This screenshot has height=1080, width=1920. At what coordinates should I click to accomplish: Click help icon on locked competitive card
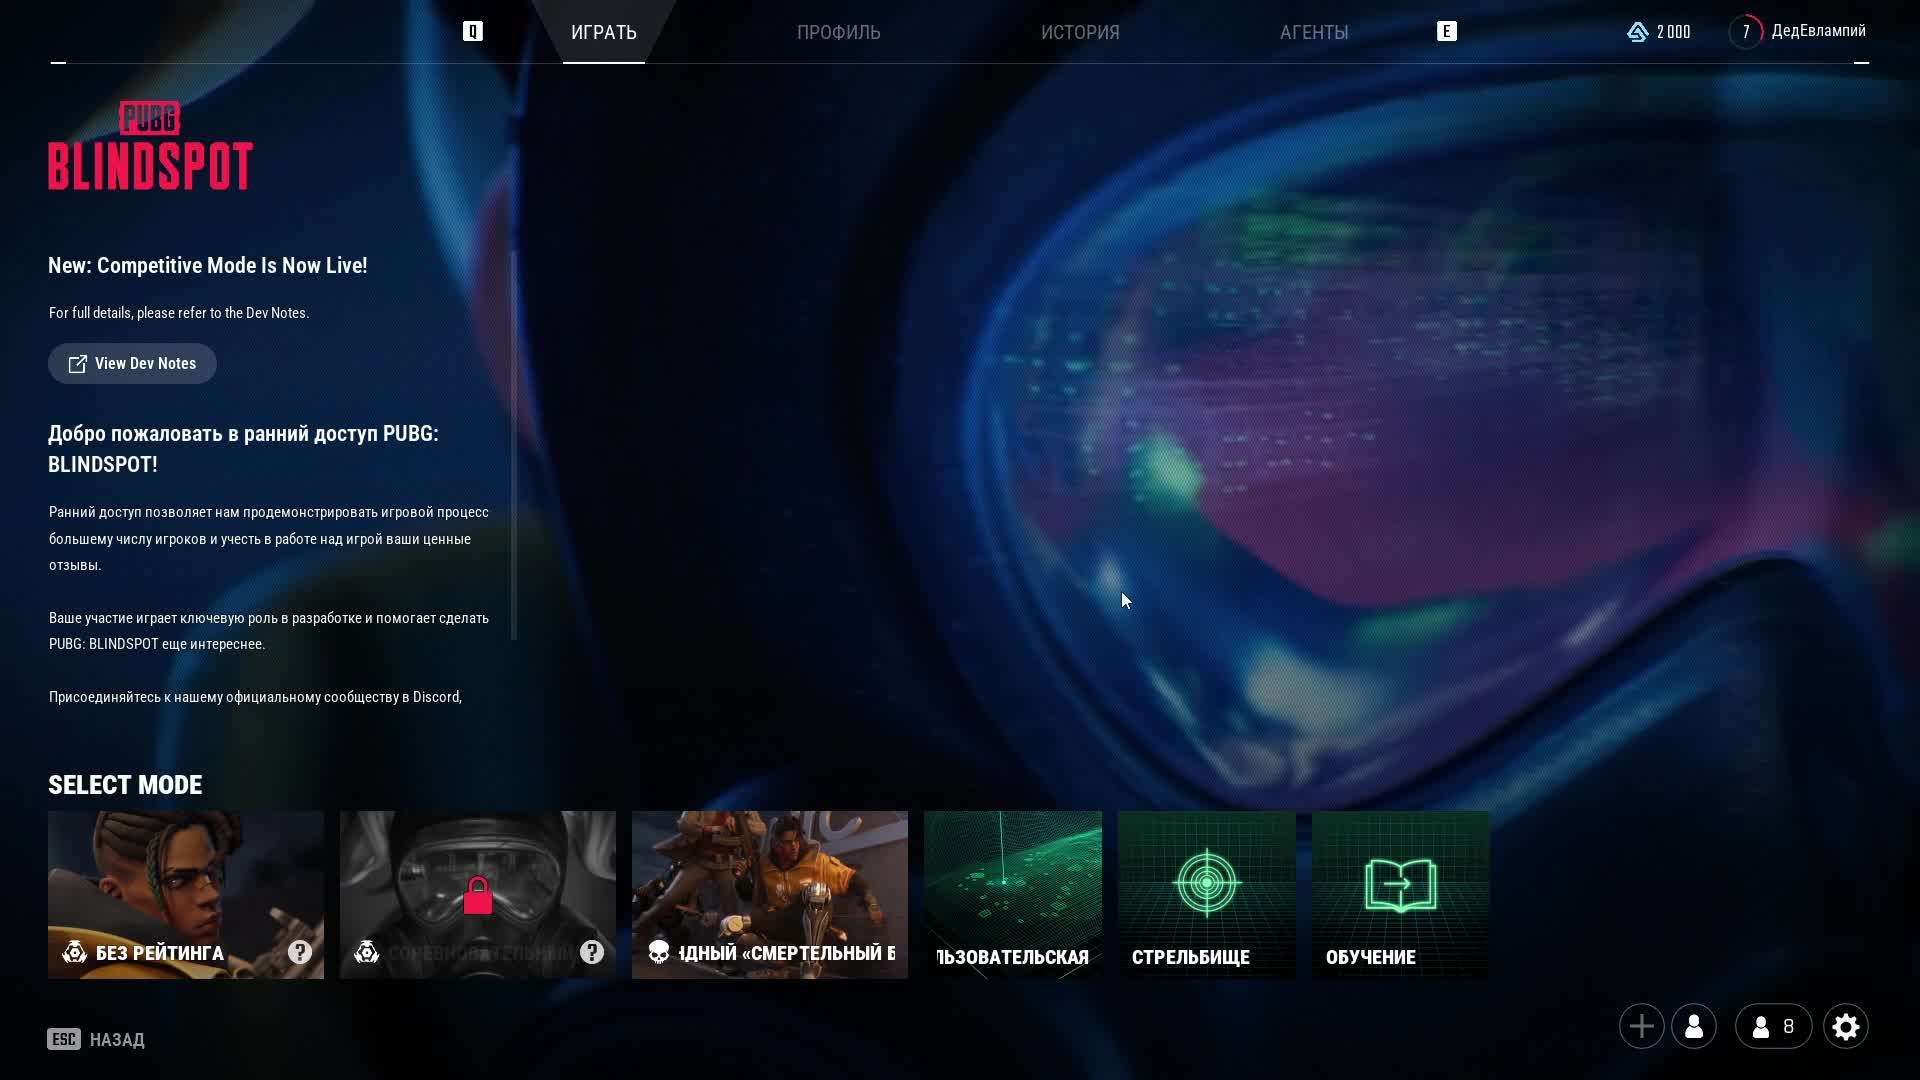click(x=592, y=952)
